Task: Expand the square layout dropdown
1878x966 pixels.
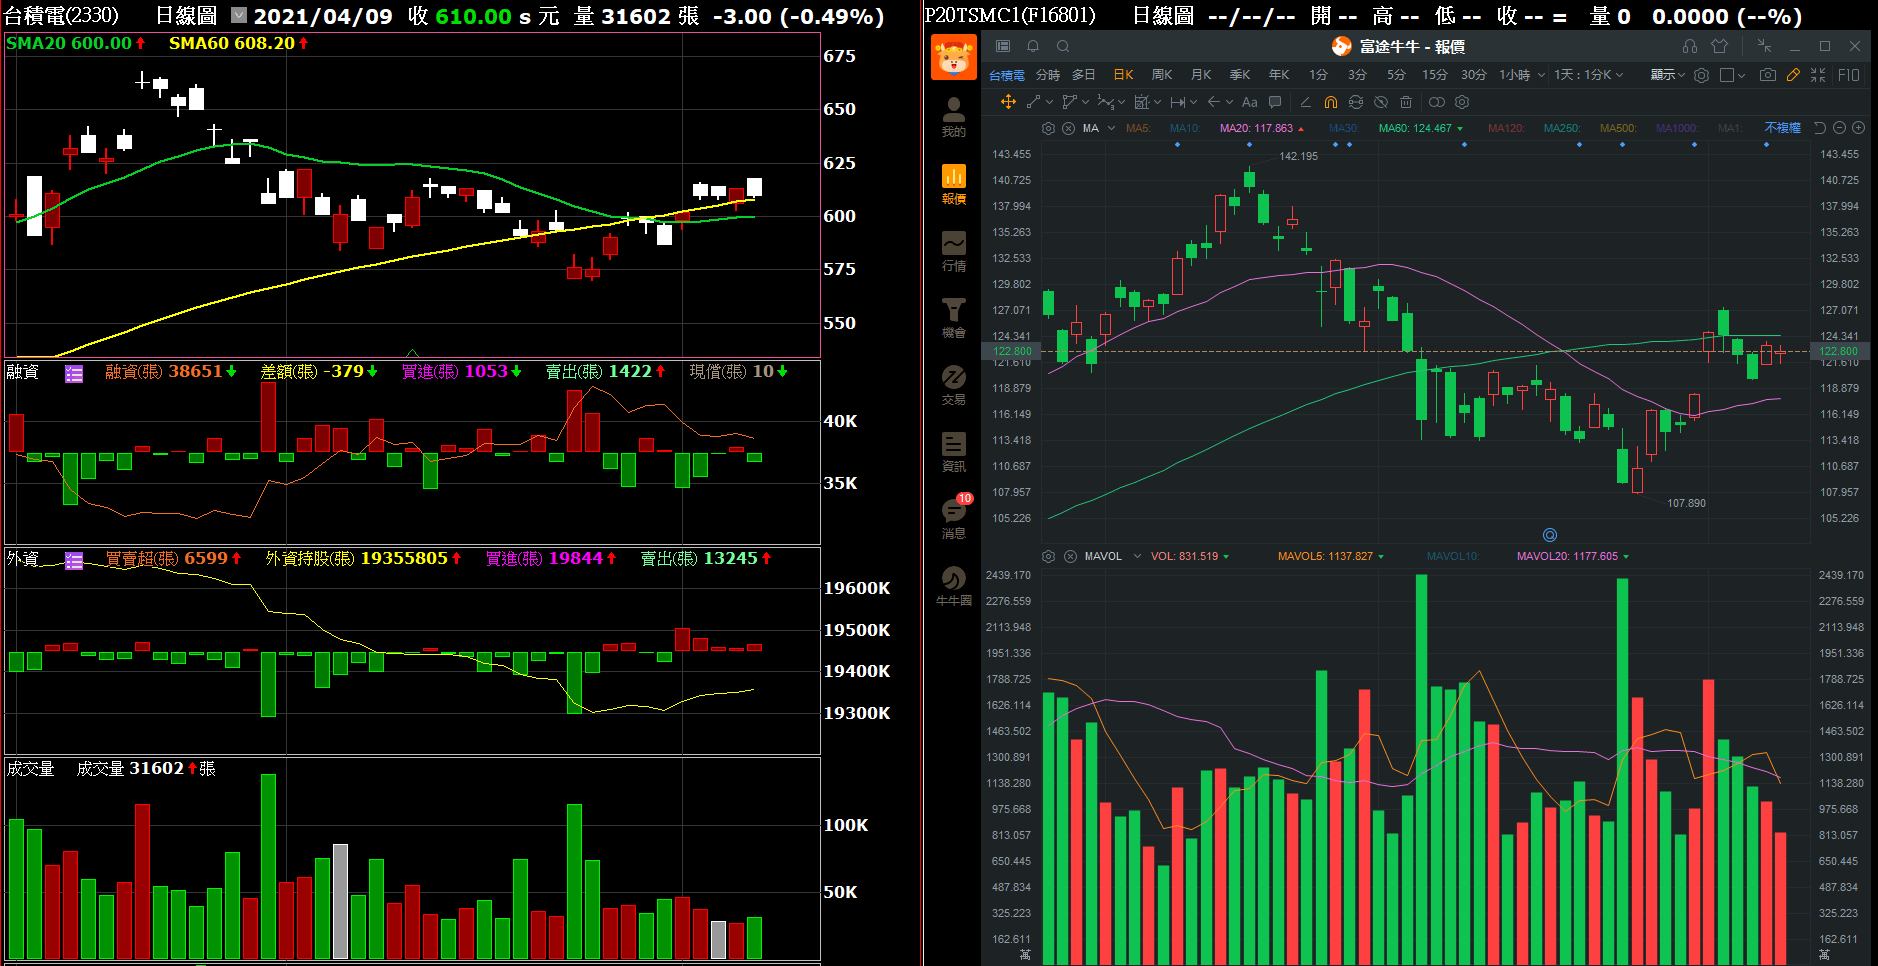Action: click(x=1741, y=76)
